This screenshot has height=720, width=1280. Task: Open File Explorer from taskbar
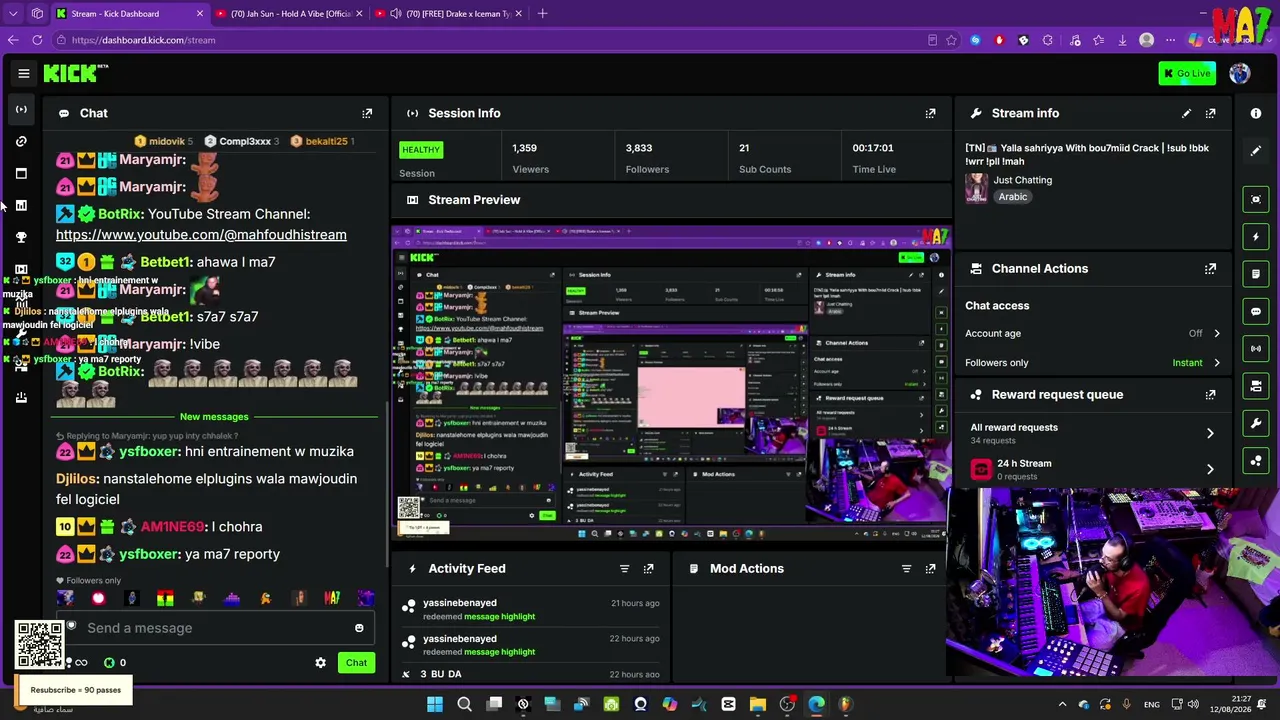click(x=757, y=704)
